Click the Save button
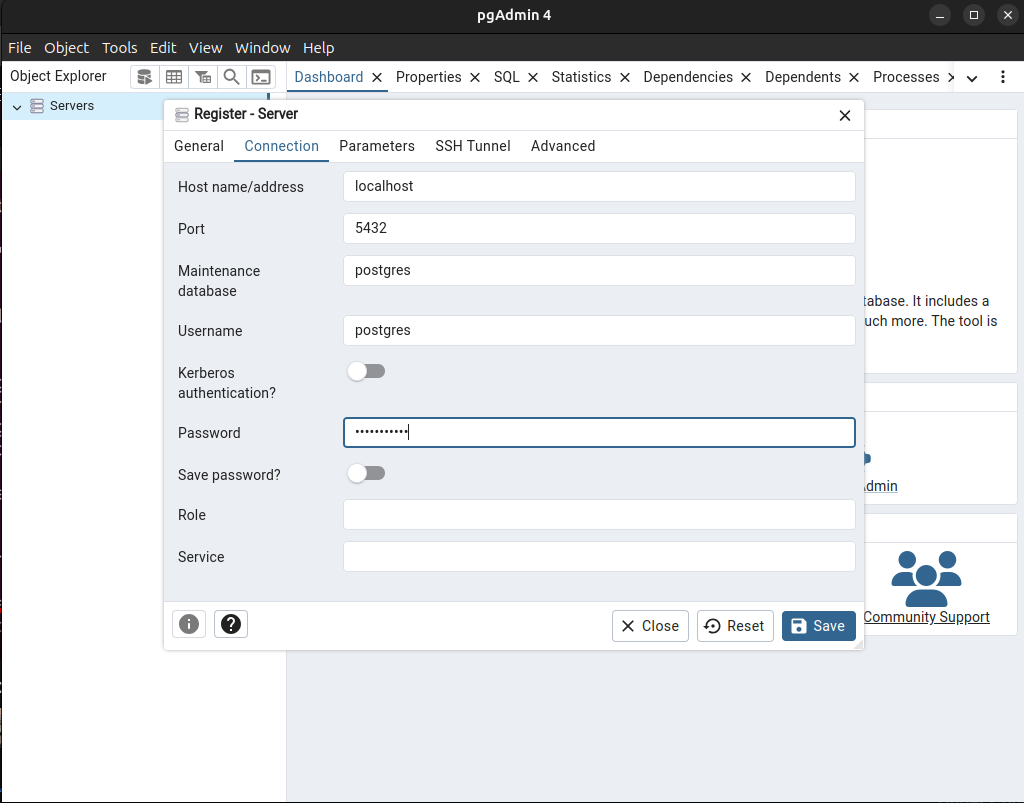The height and width of the screenshot is (803, 1024). tap(818, 626)
